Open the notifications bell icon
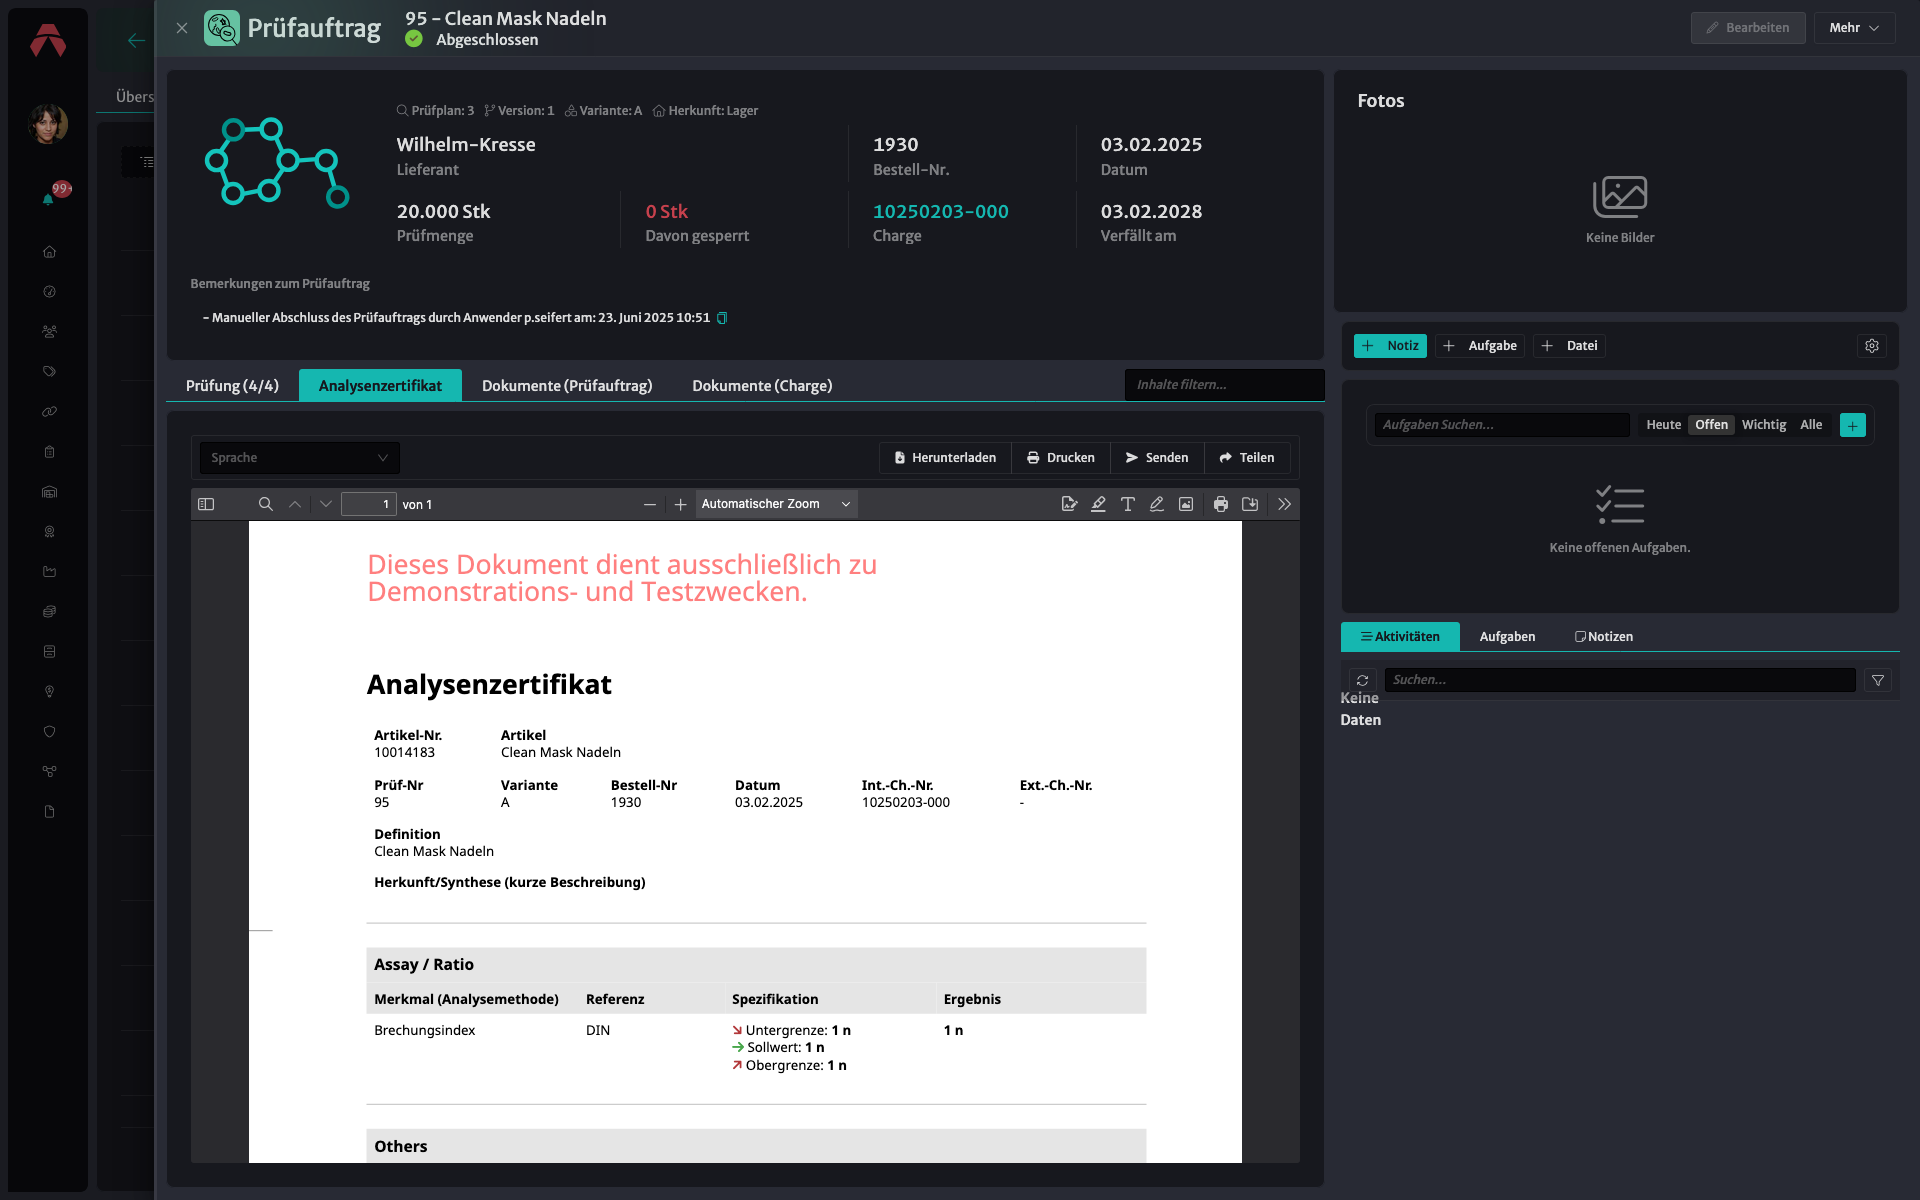The width and height of the screenshot is (1920, 1200). point(48,199)
